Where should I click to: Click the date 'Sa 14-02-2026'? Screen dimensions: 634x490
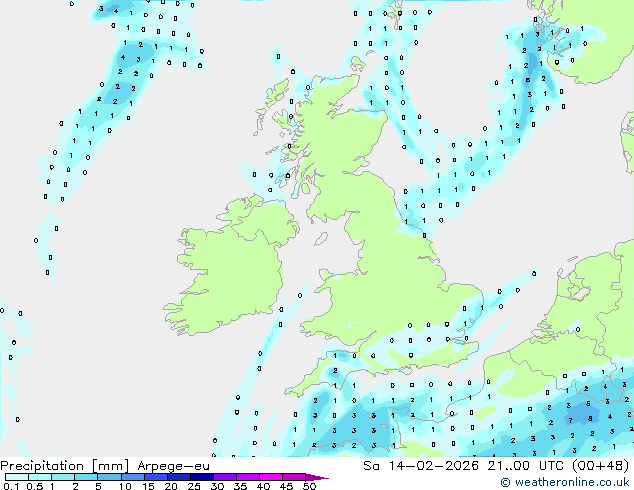pyautogui.click(x=421, y=466)
